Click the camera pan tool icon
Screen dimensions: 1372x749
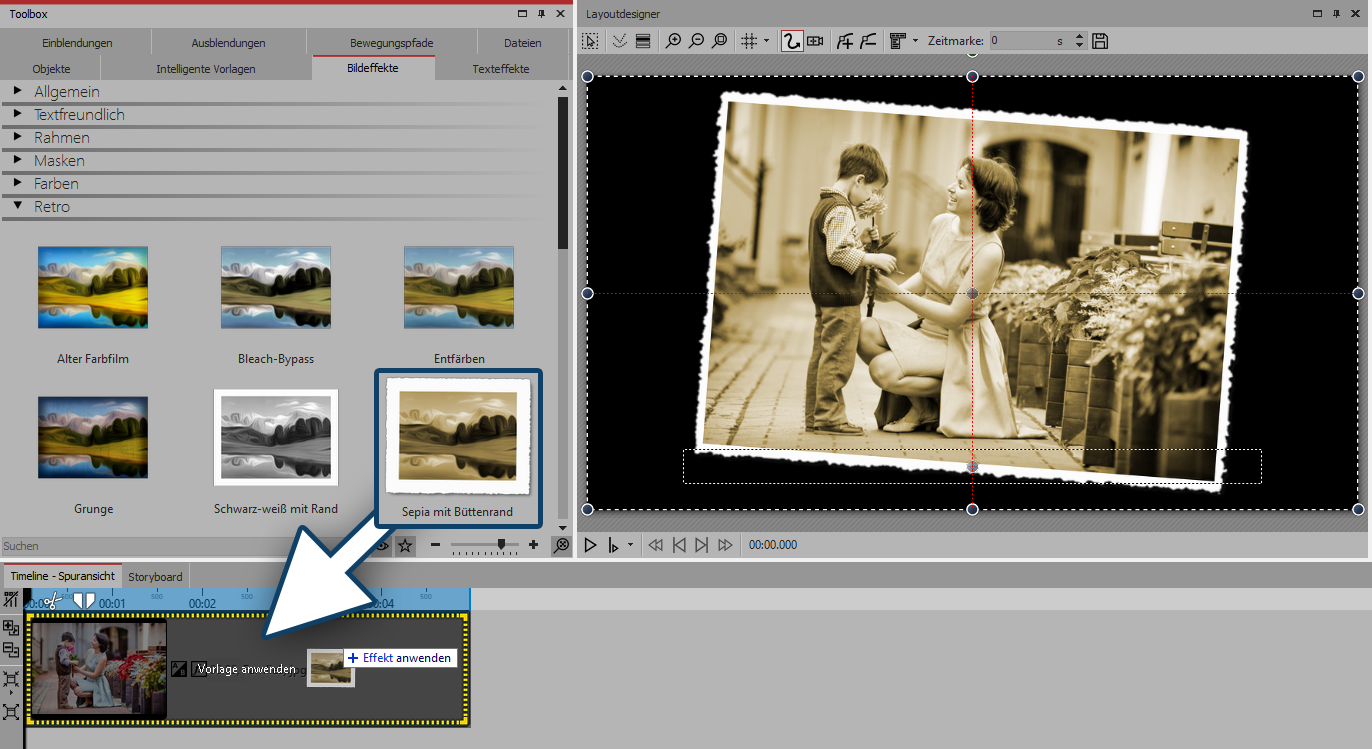click(815, 41)
